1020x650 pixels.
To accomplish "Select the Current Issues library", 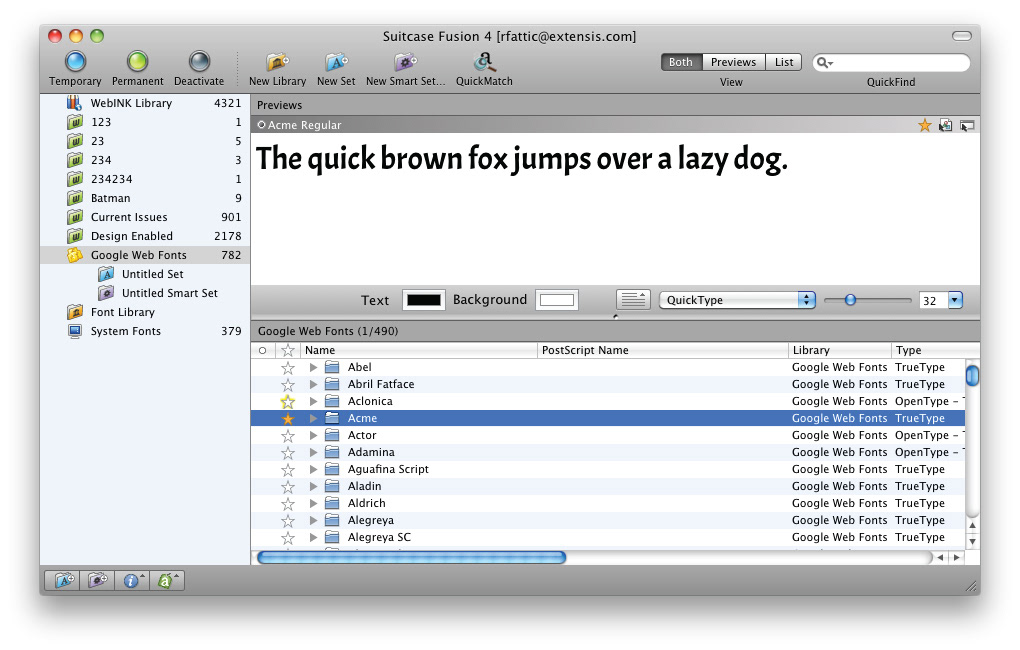I will click(145, 217).
